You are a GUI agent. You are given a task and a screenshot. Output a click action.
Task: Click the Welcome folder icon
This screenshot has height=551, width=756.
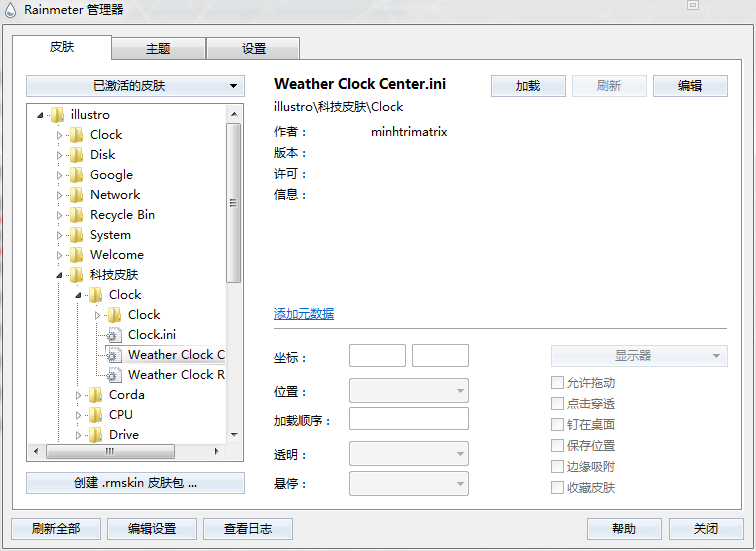(x=76, y=255)
